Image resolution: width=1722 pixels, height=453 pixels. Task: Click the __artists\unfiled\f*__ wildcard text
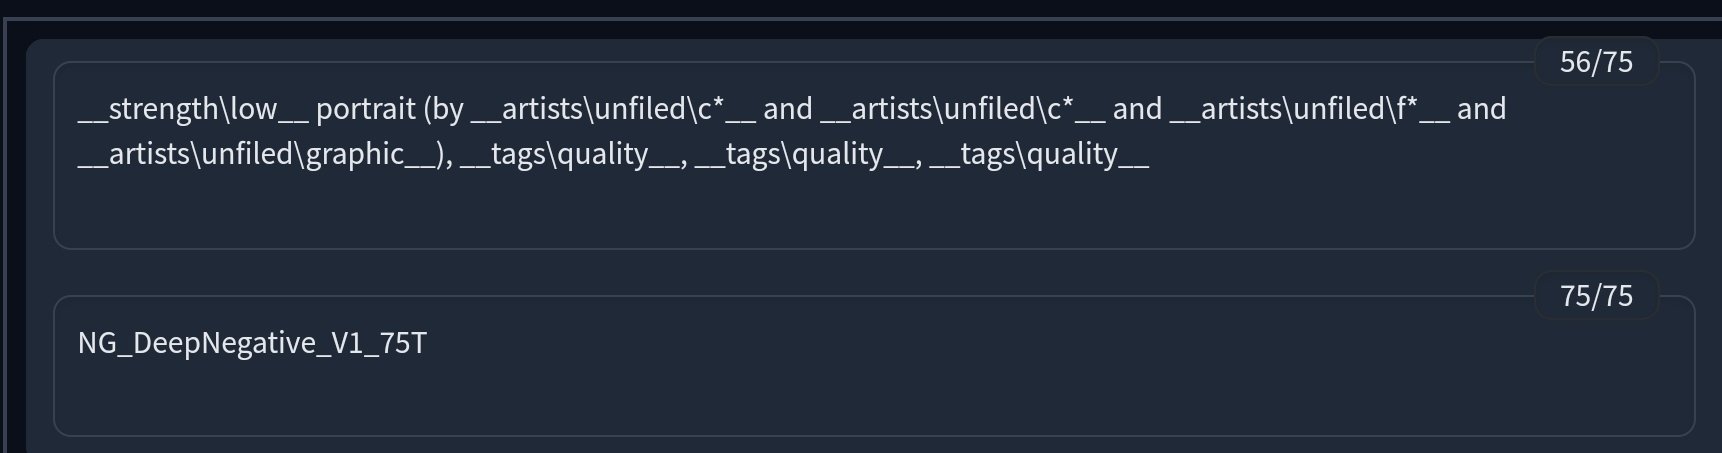pyautogui.click(x=1309, y=109)
